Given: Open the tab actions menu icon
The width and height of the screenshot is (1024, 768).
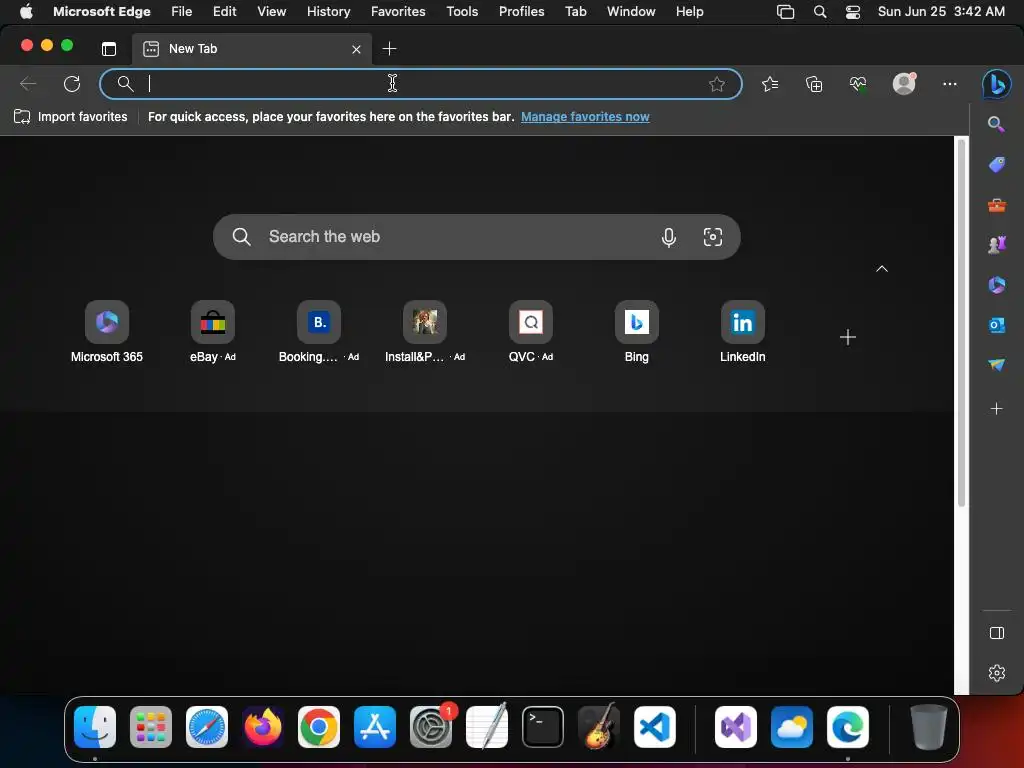Looking at the screenshot, I should pyautogui.click(x=109, y=49).
